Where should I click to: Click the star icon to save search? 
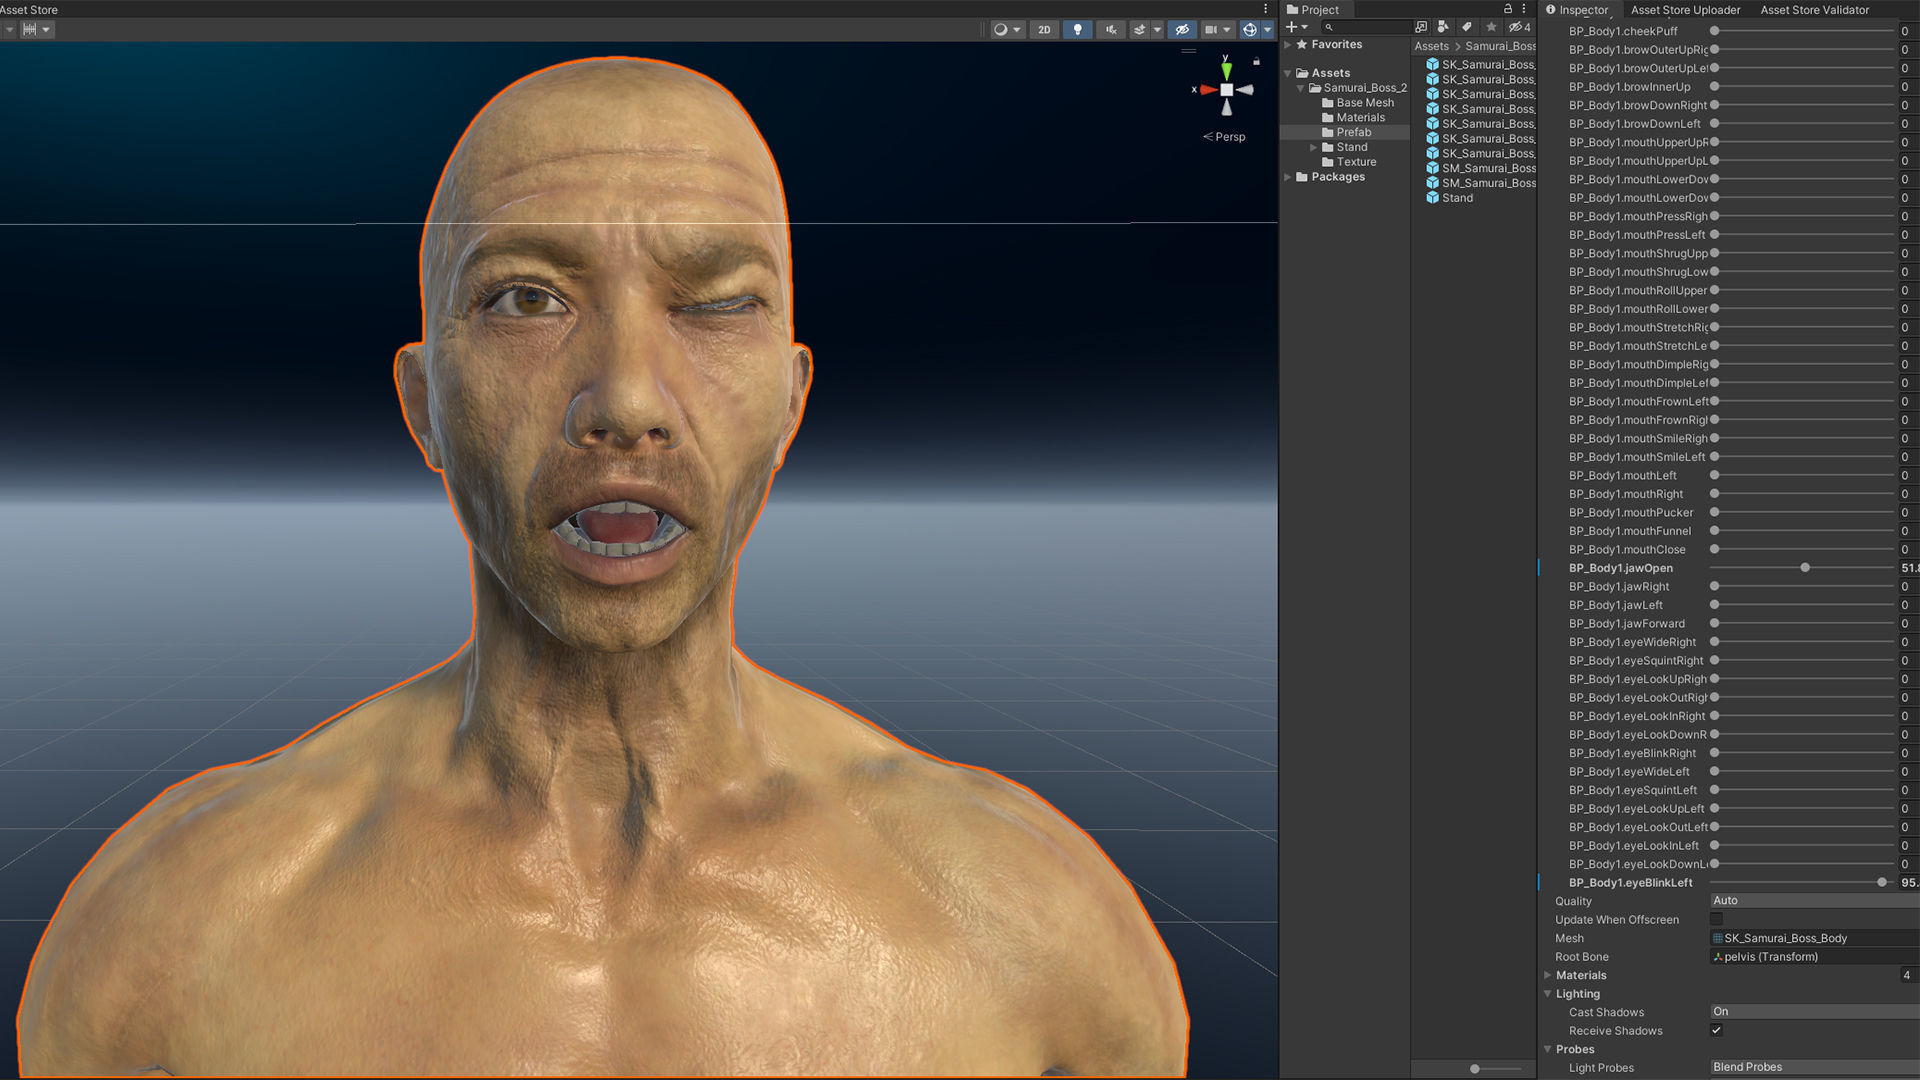click(x=1491, y=27)
